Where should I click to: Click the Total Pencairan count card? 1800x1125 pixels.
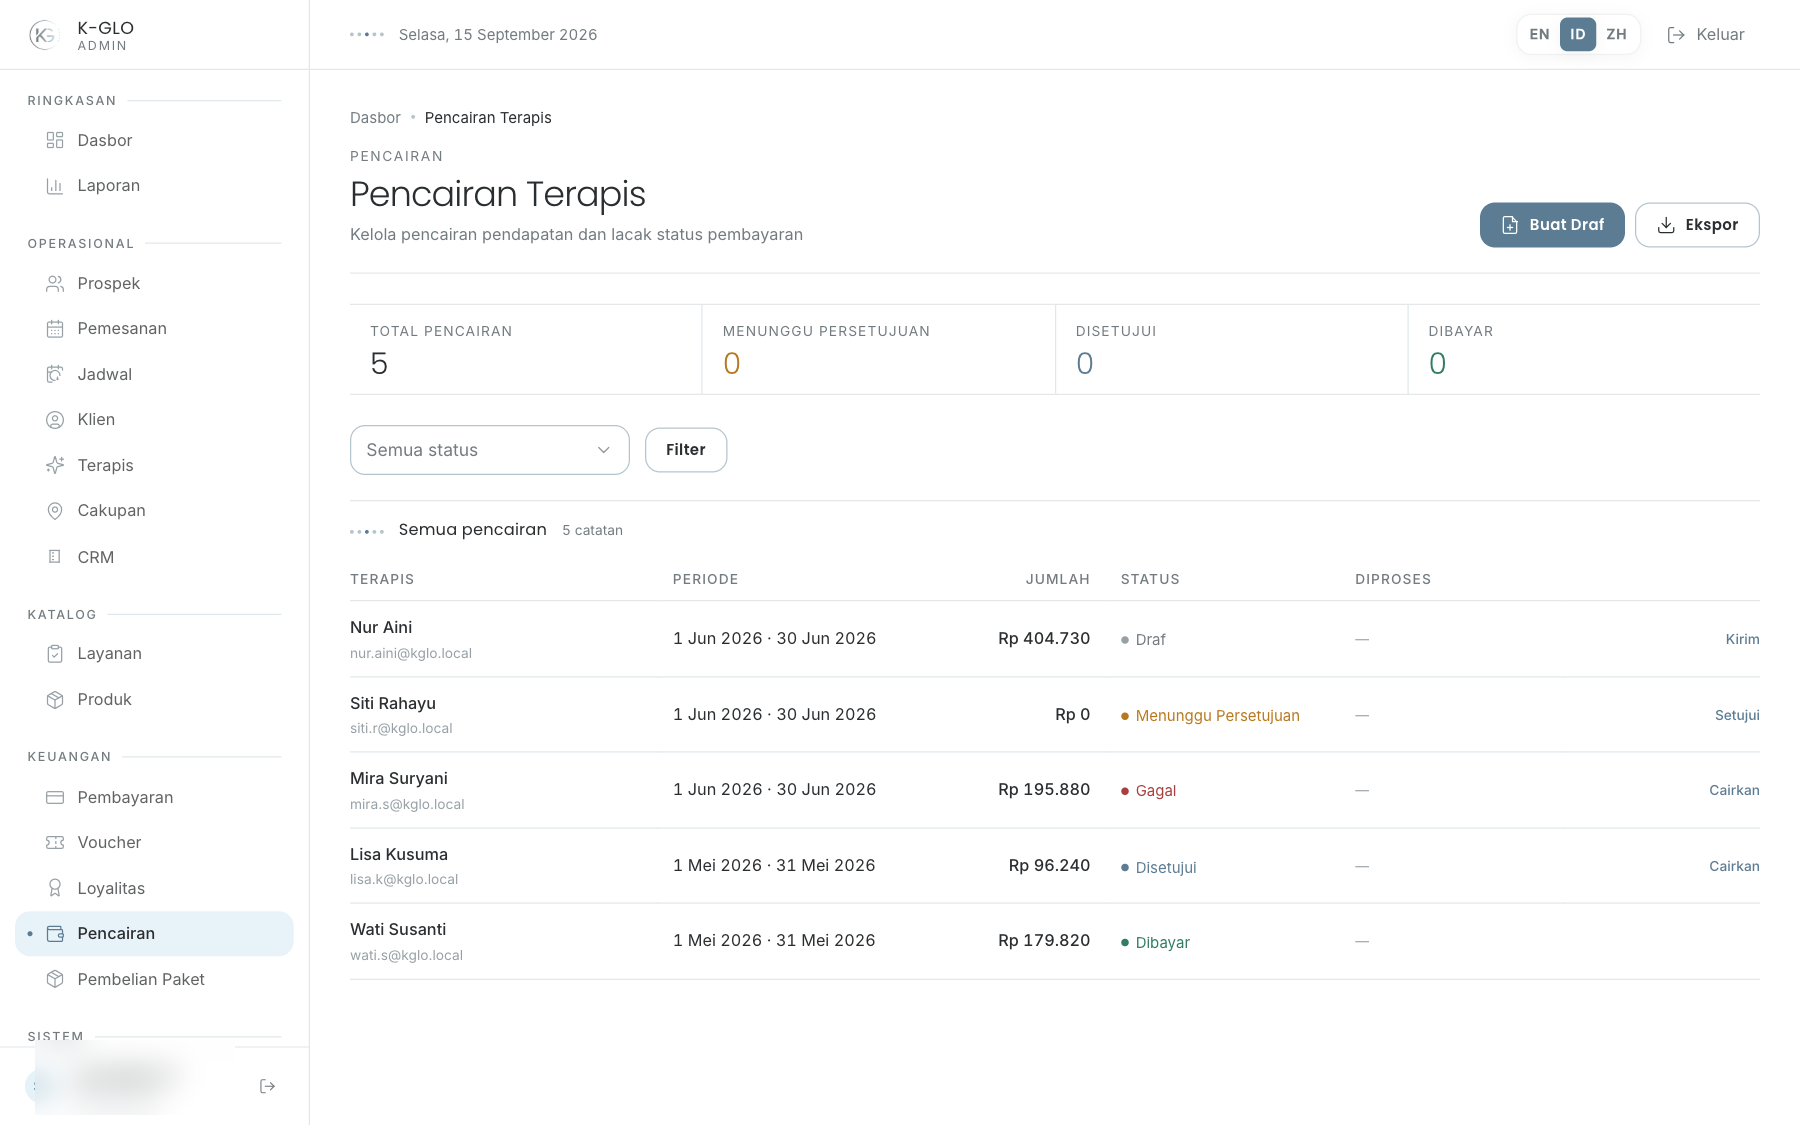[x=526, y=349]
